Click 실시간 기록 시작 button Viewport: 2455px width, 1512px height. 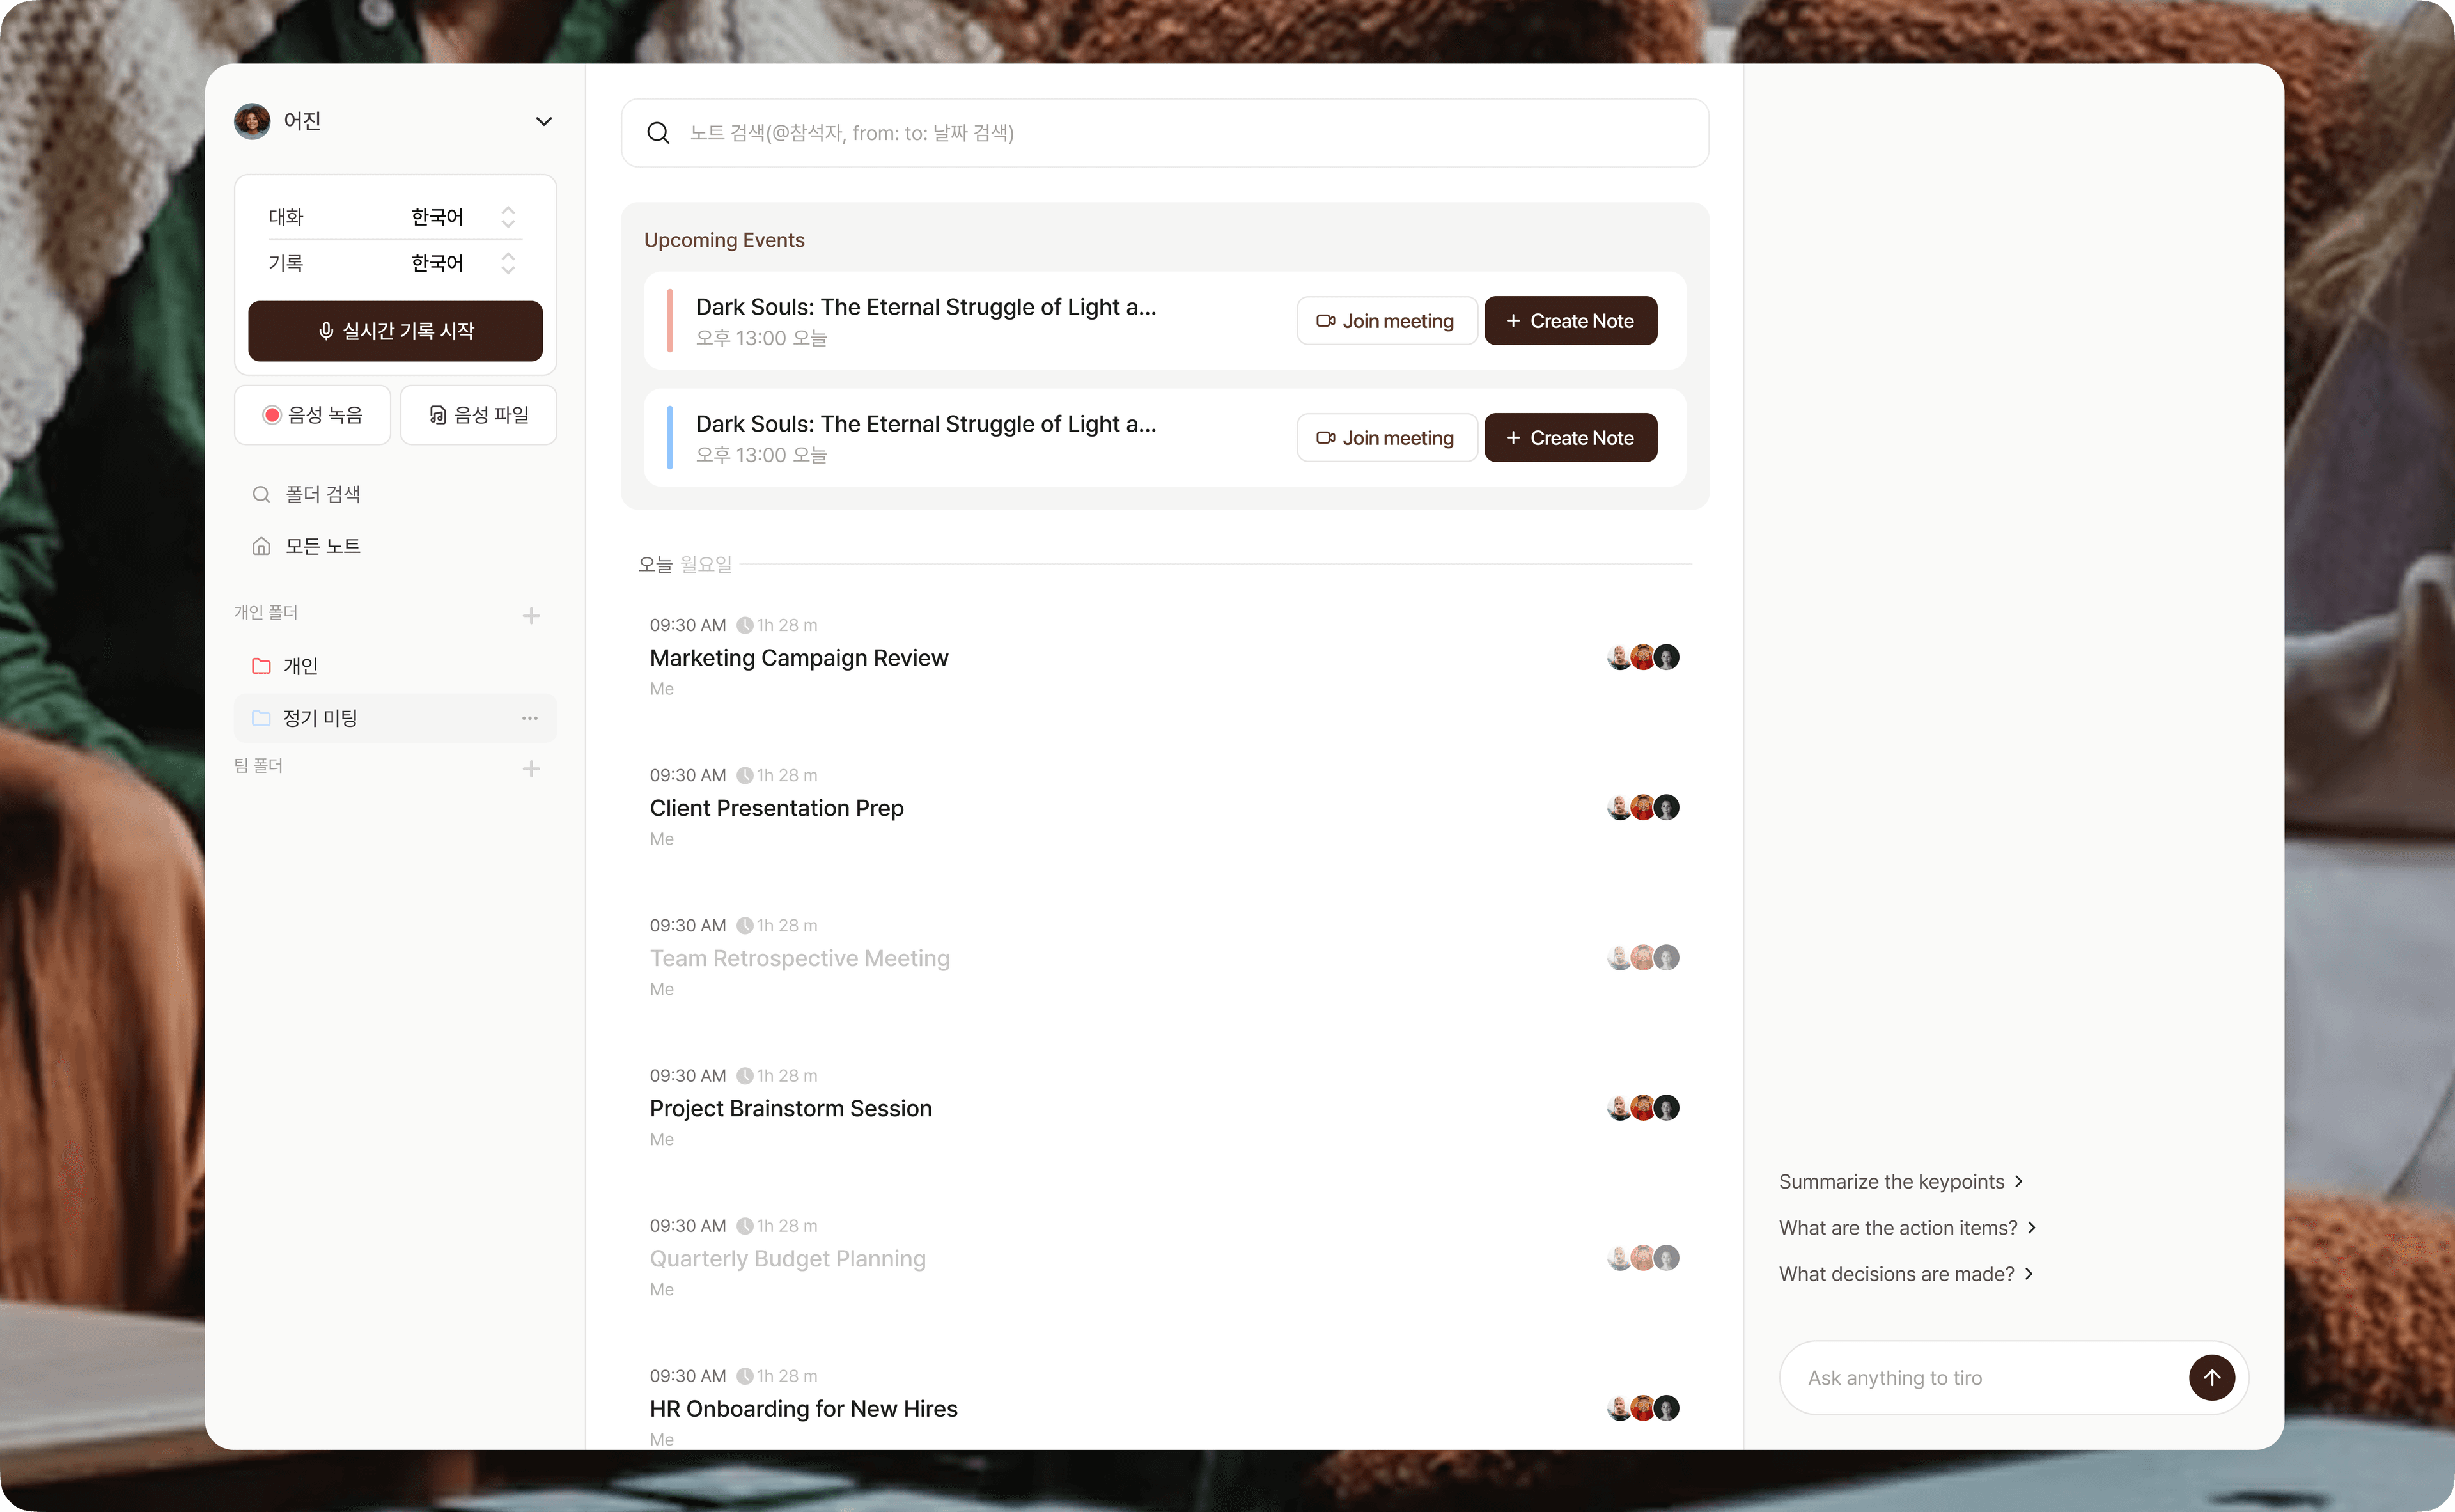pos(395,331)
